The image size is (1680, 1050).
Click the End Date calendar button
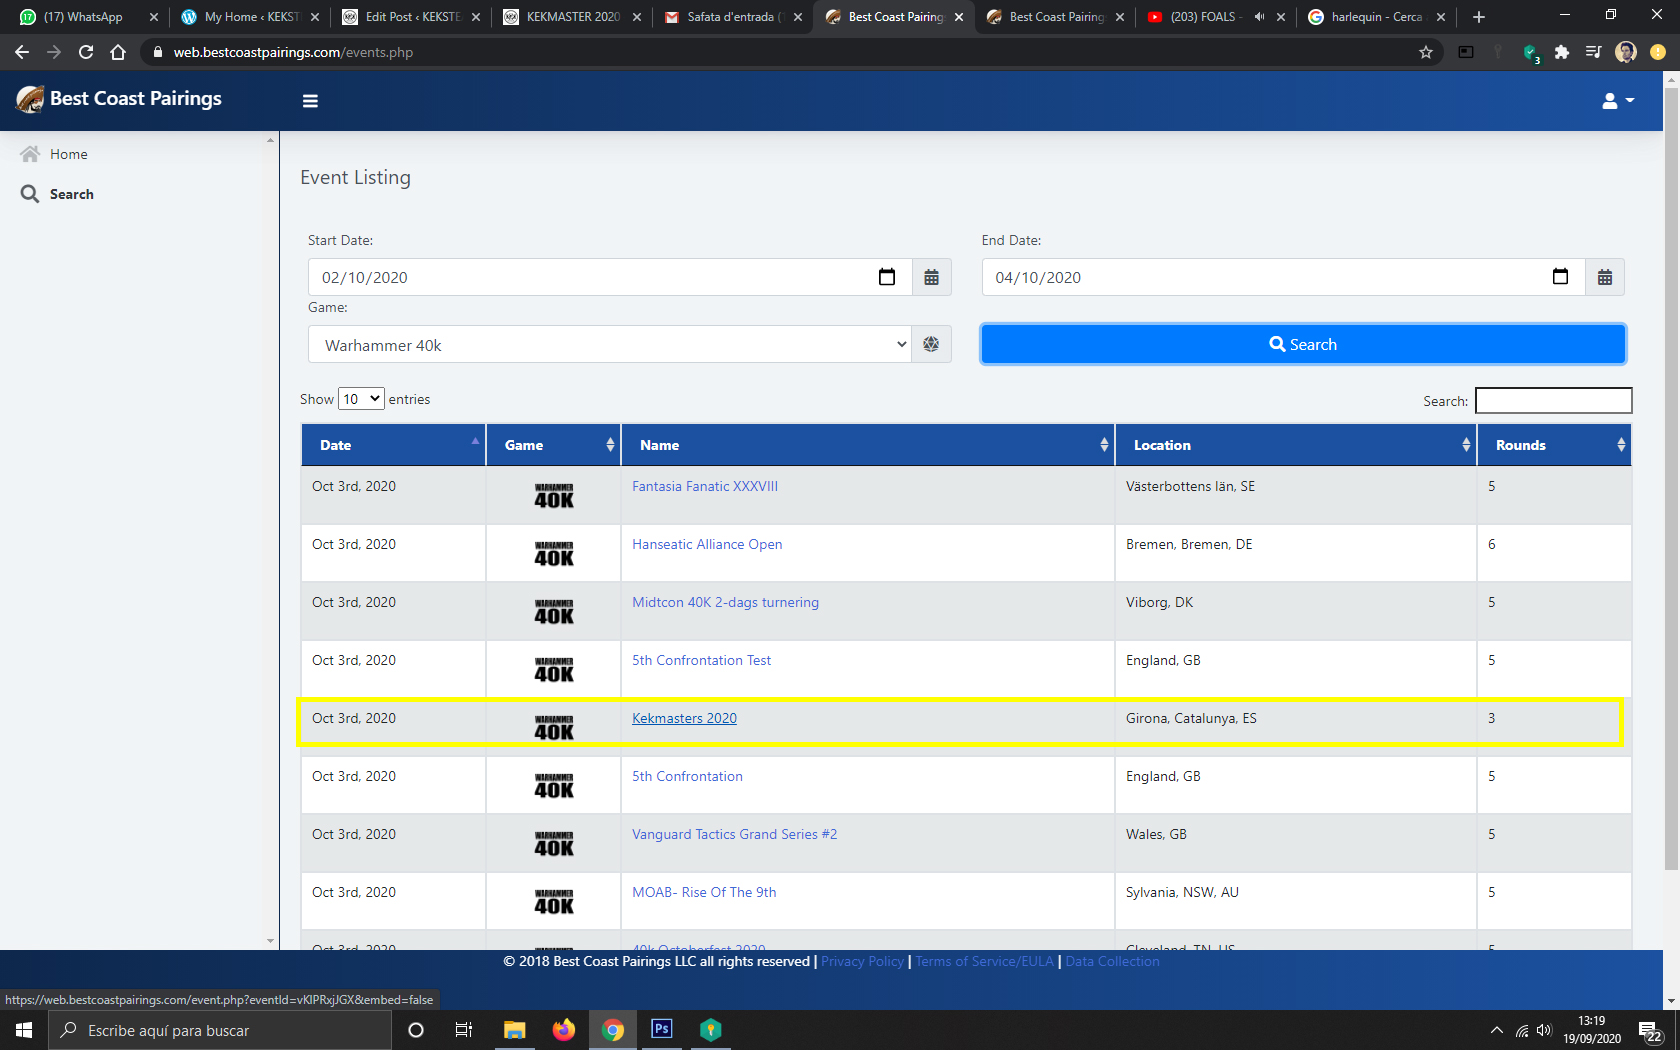[x=1604, y=278]
